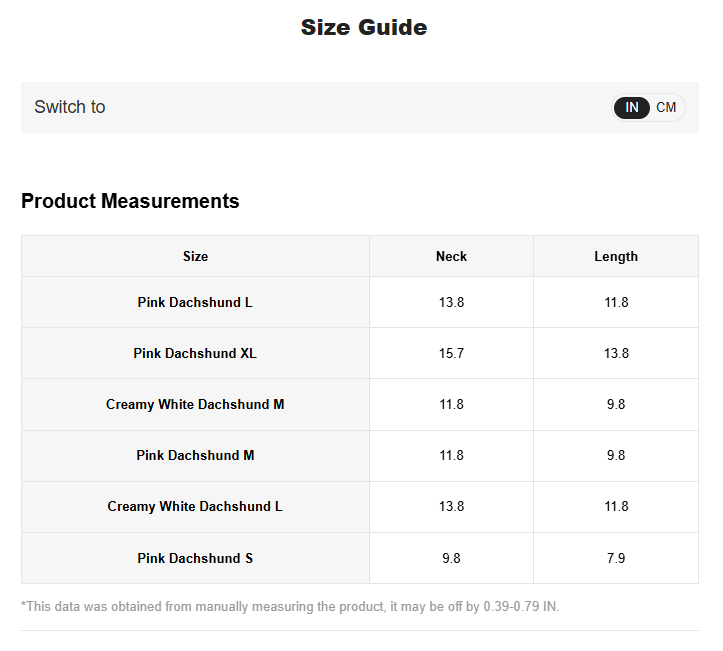Click the Size Guide title
The height and width of the screenshot is (651, 723).
point(364,27)
